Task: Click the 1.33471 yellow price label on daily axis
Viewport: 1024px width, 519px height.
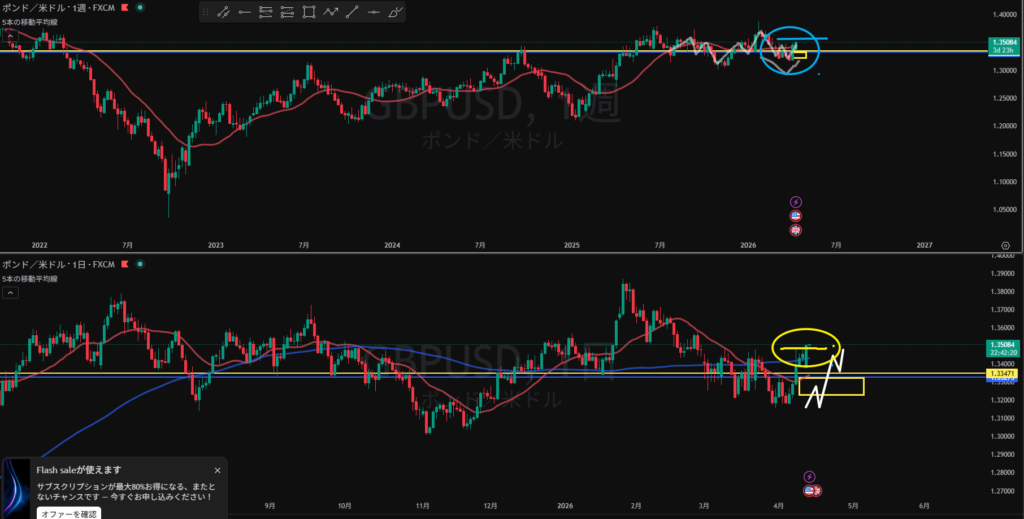Action: [1003, 373]
